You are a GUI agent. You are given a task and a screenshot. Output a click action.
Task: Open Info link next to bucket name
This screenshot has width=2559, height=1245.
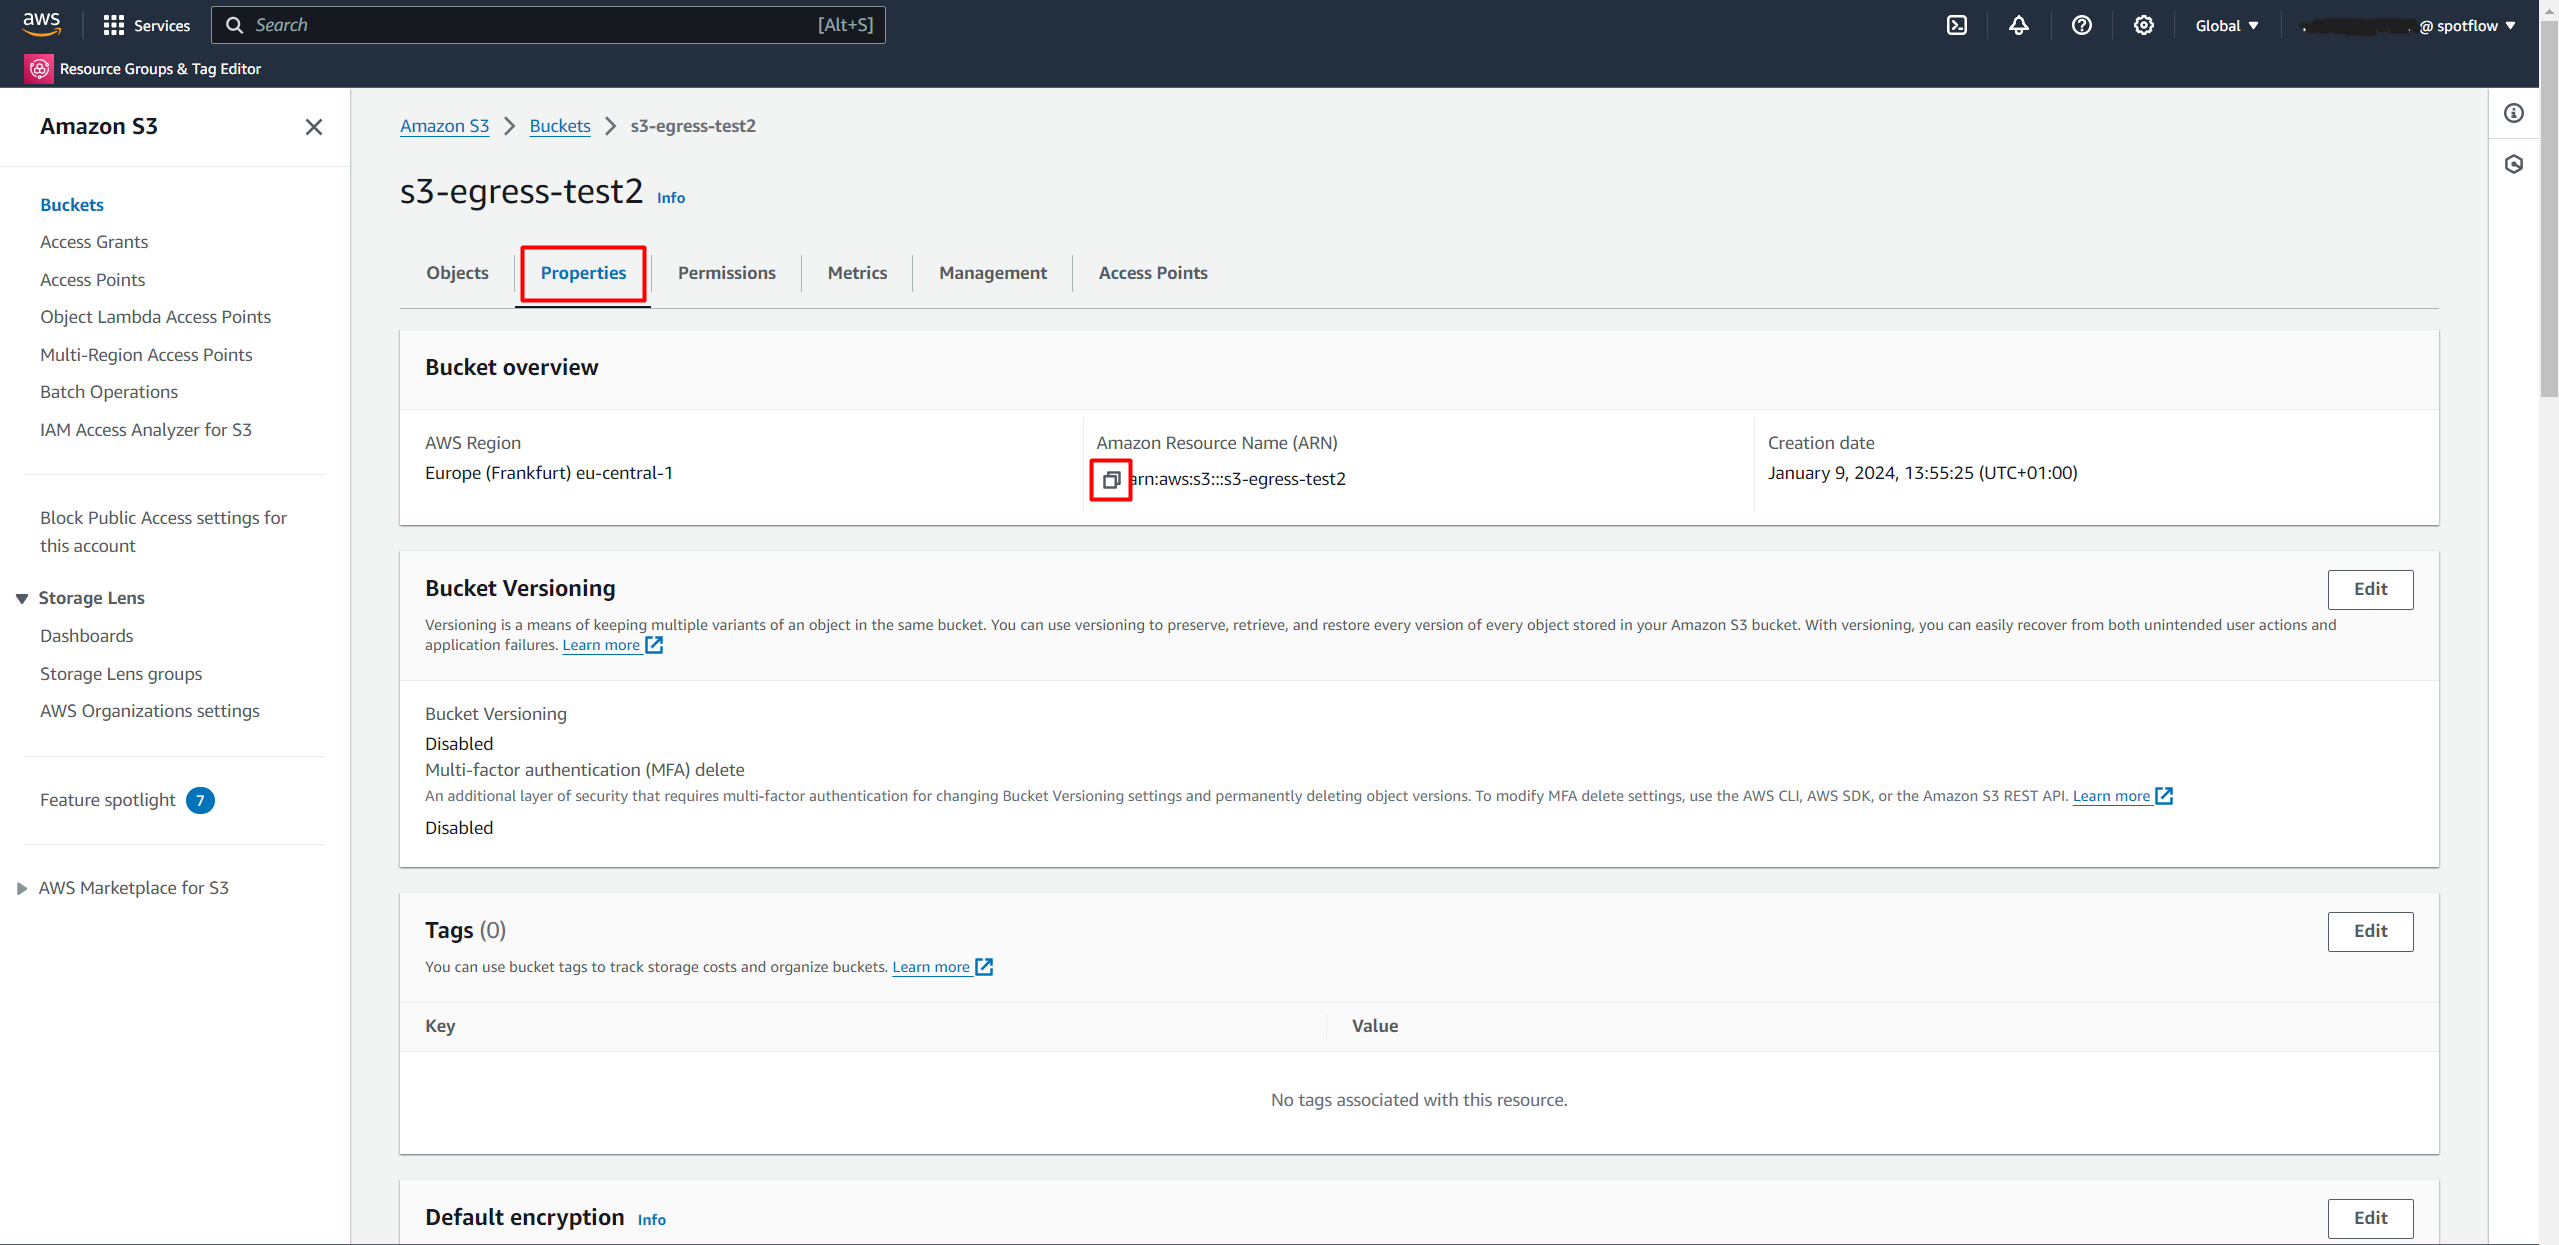coord(670,198)
